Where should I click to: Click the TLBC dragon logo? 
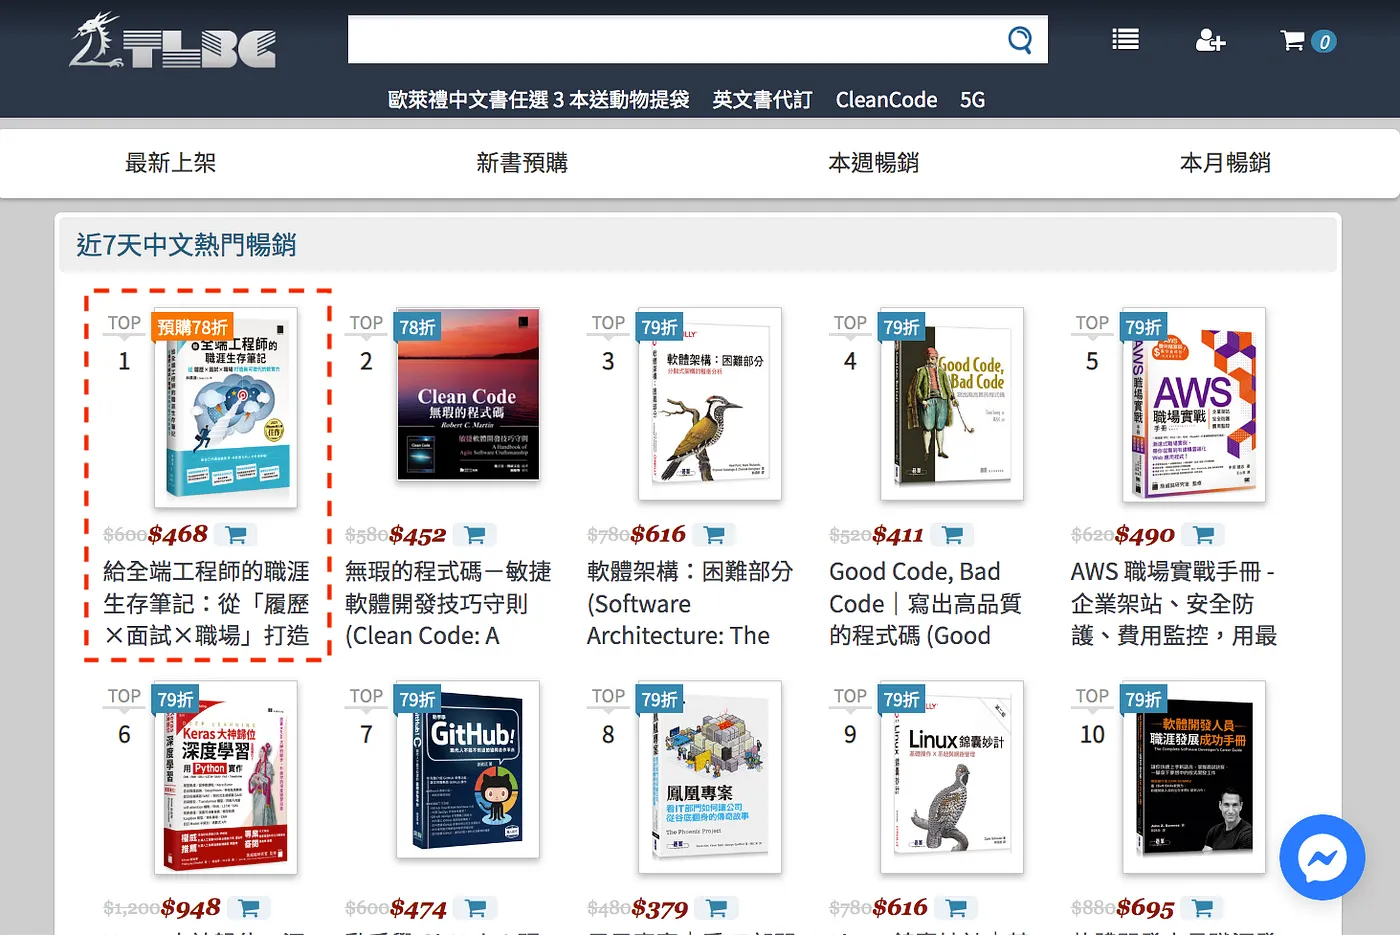point(172,41)
